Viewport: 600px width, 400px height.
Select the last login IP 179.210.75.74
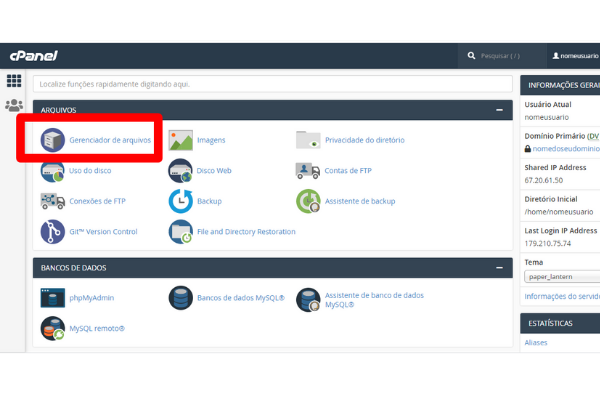548,243
